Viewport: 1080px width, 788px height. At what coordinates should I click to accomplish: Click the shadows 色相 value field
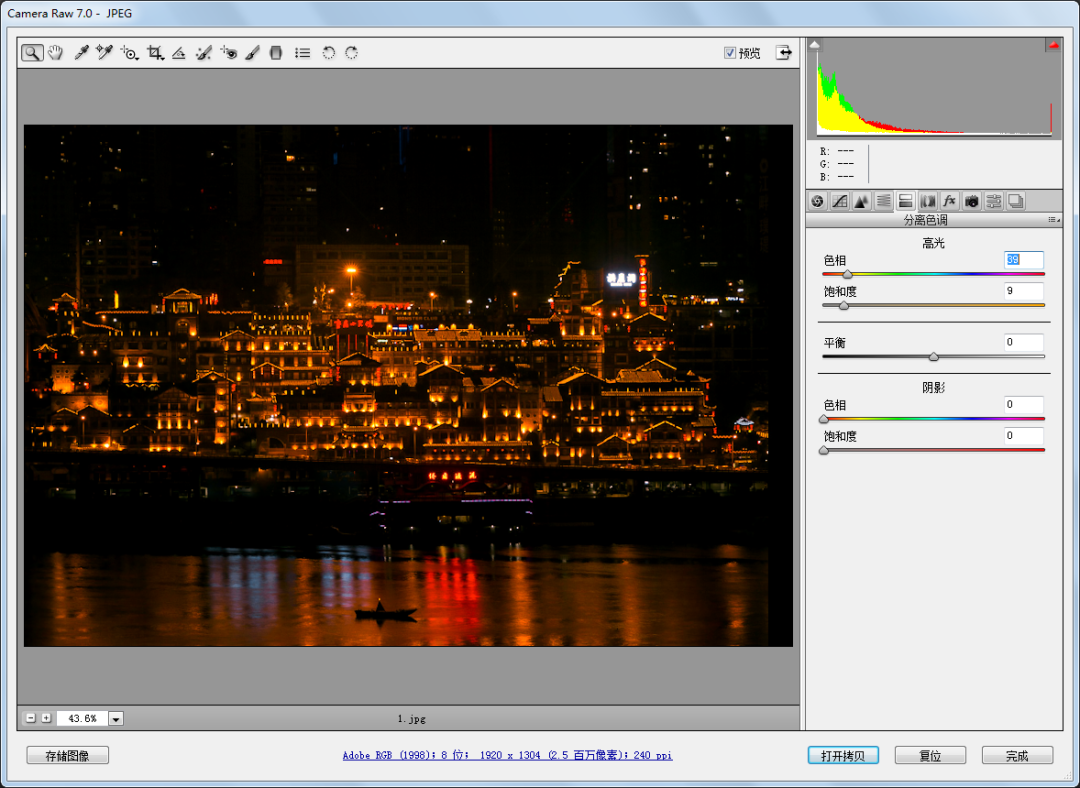[x=1024, y=404]
